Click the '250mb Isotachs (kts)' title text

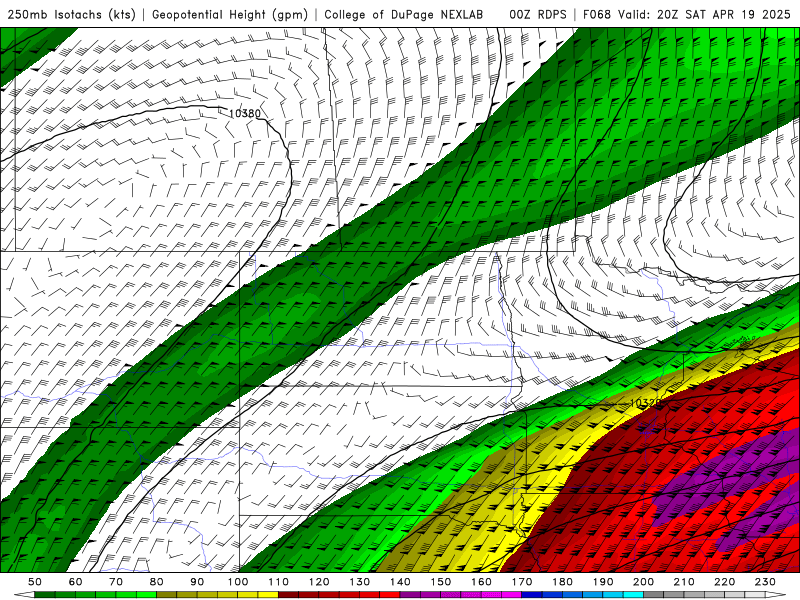tap(72, 14)
